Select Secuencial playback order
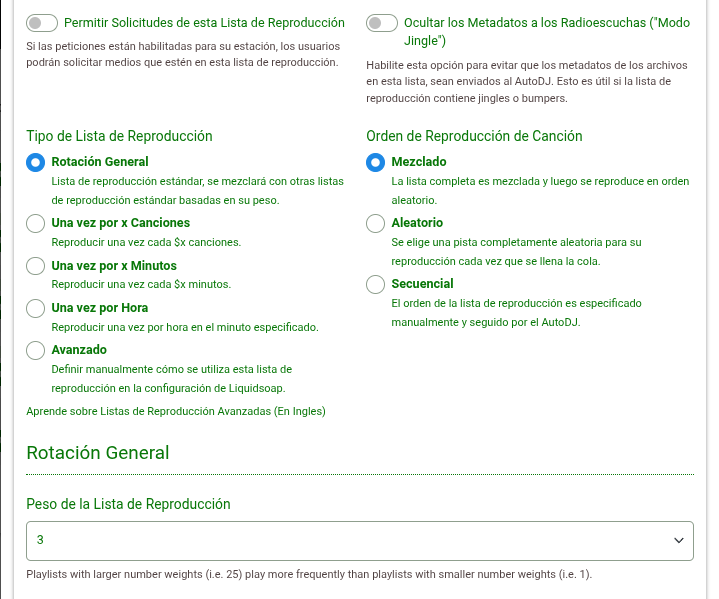This screenshot has width=719, height=599. (376, 284)
